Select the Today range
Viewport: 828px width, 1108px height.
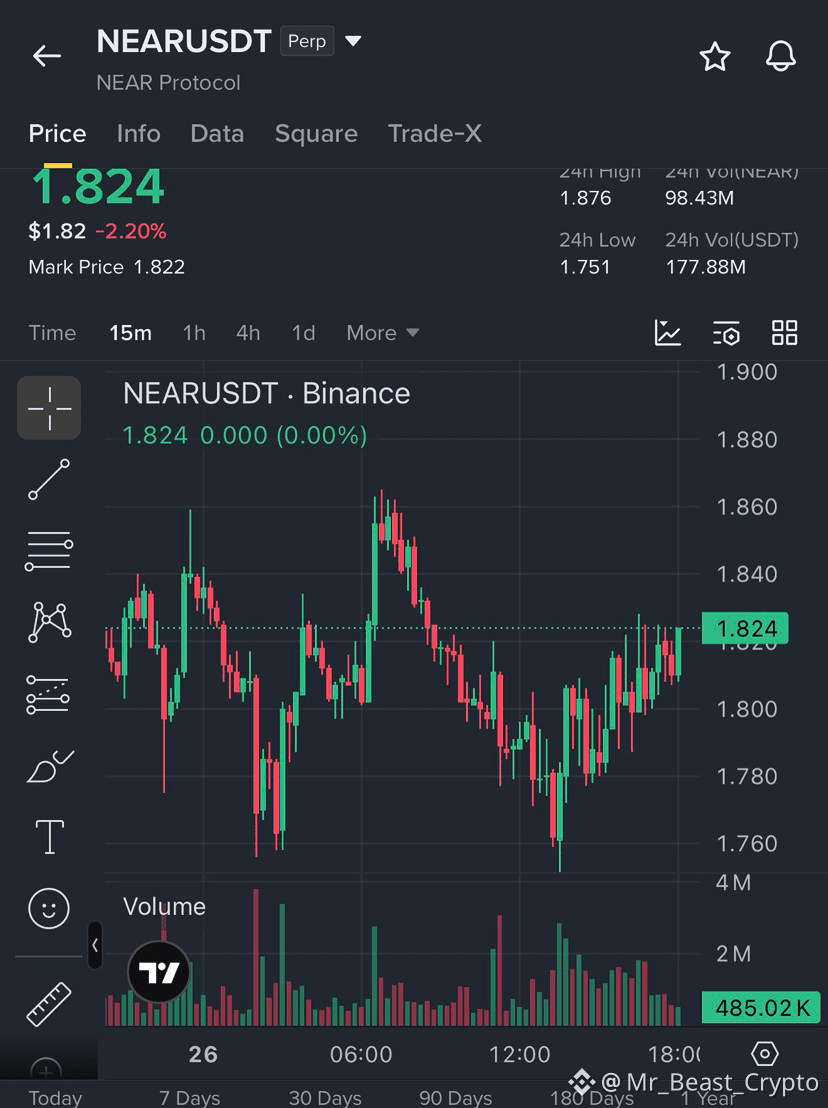55,1097
